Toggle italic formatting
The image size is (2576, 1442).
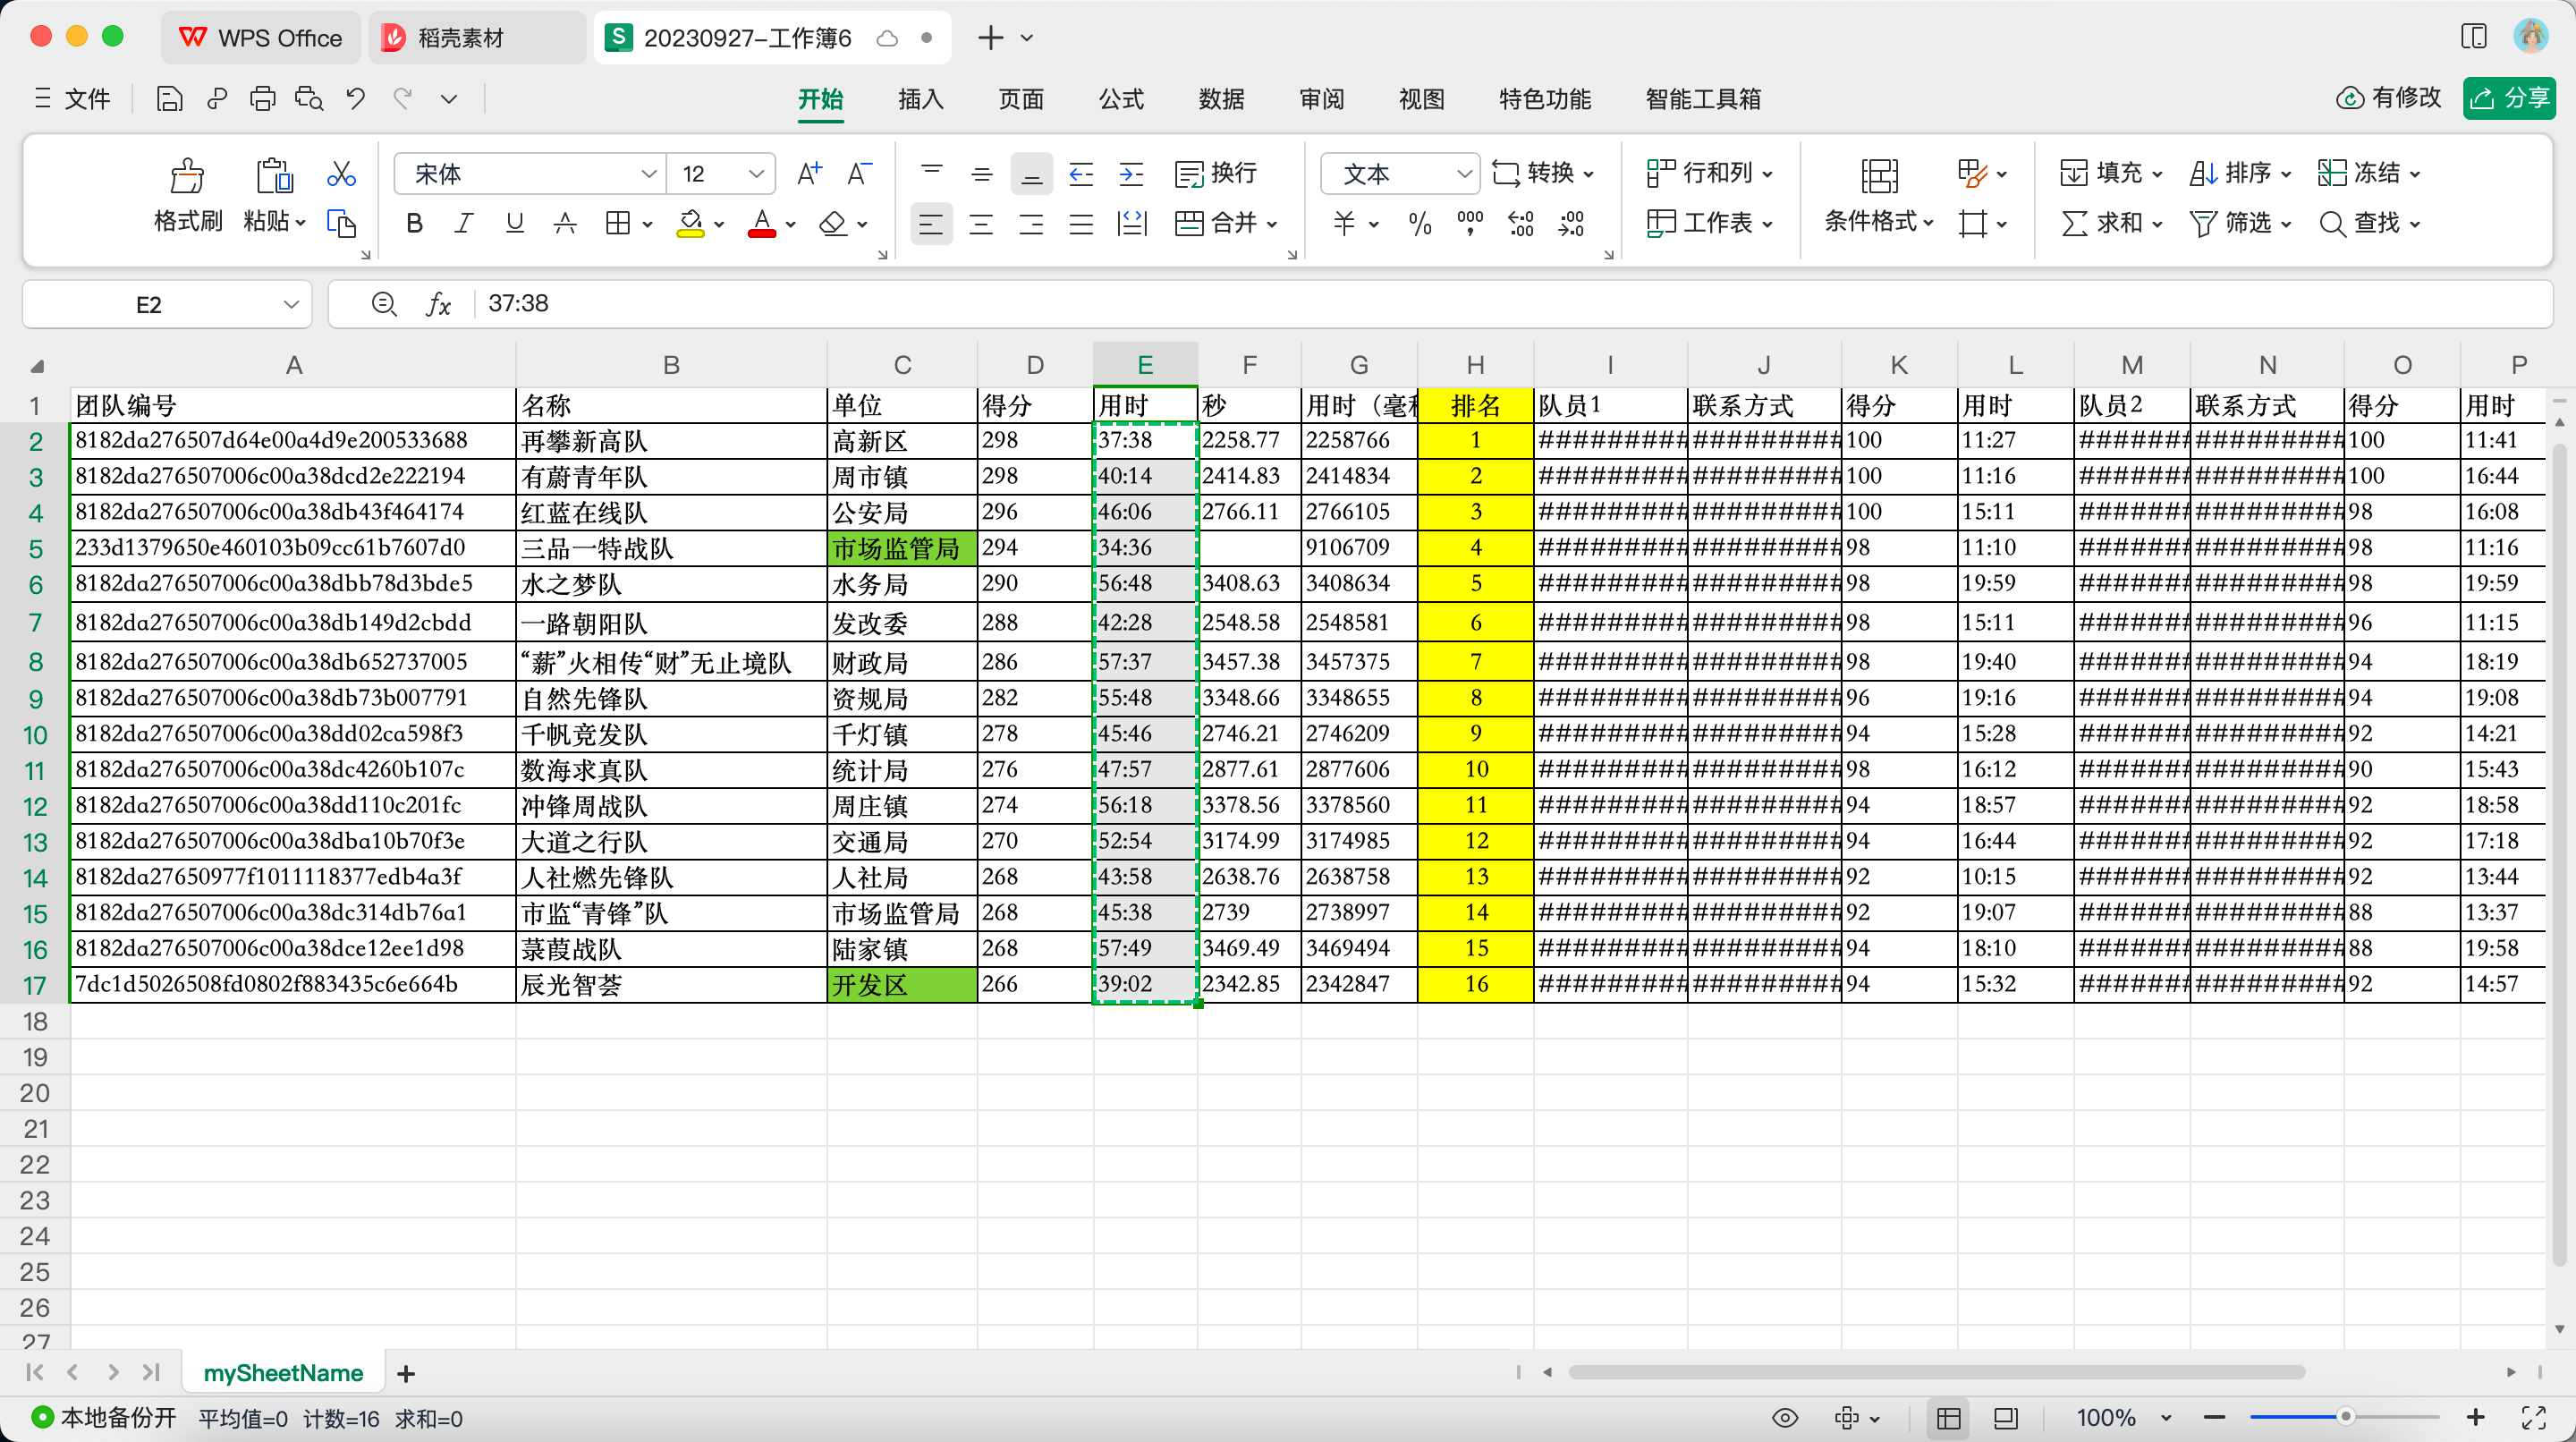click(x=463, y=223)
